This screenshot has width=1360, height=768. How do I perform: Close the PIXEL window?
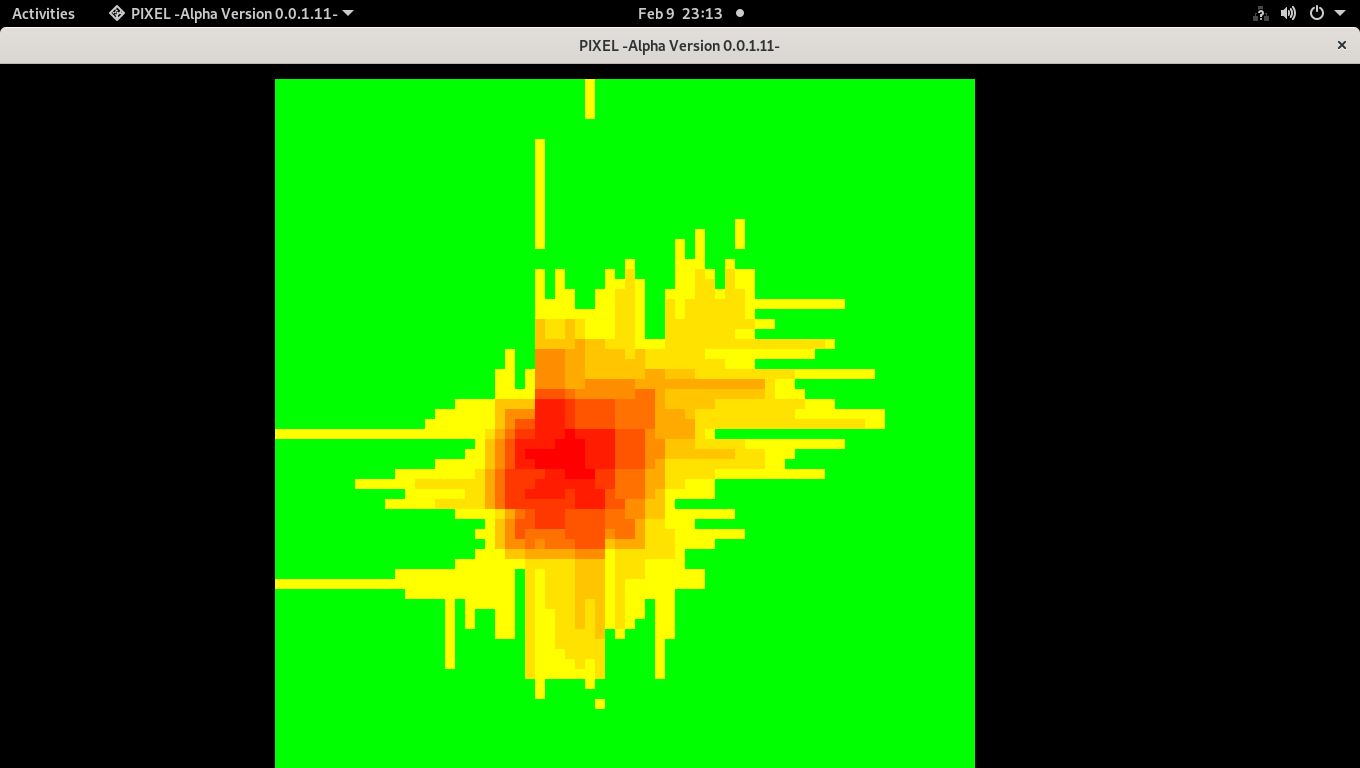pyautogui.click(x=1342, y=45)
